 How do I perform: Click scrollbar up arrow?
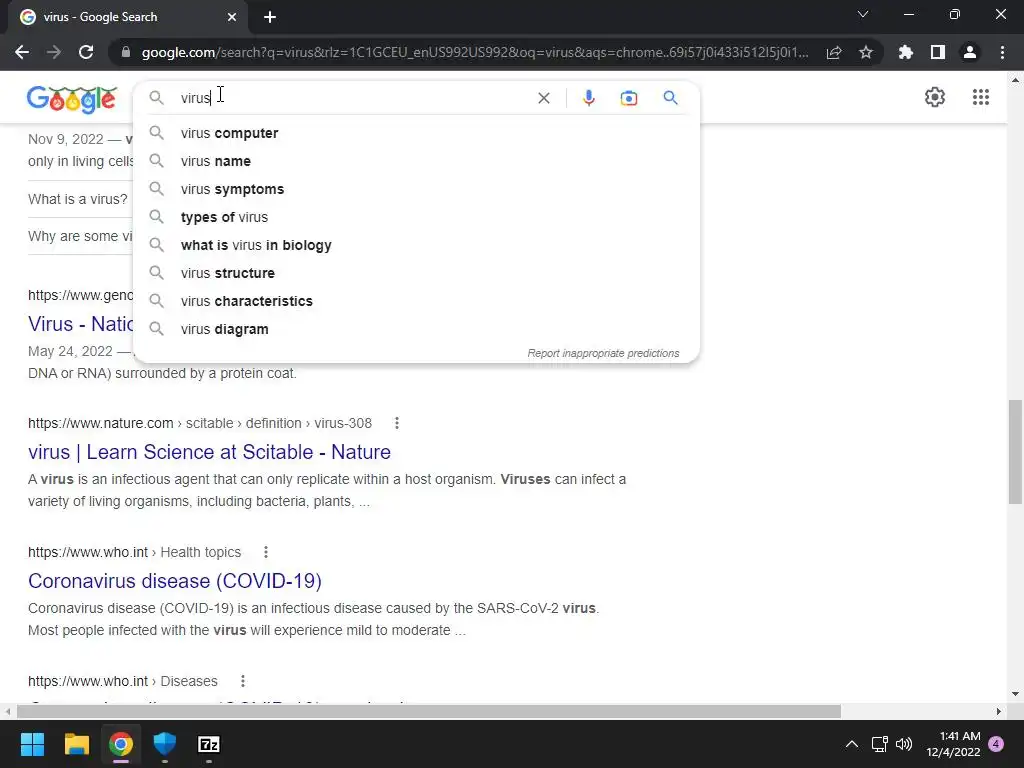[x=1015, y=80]
